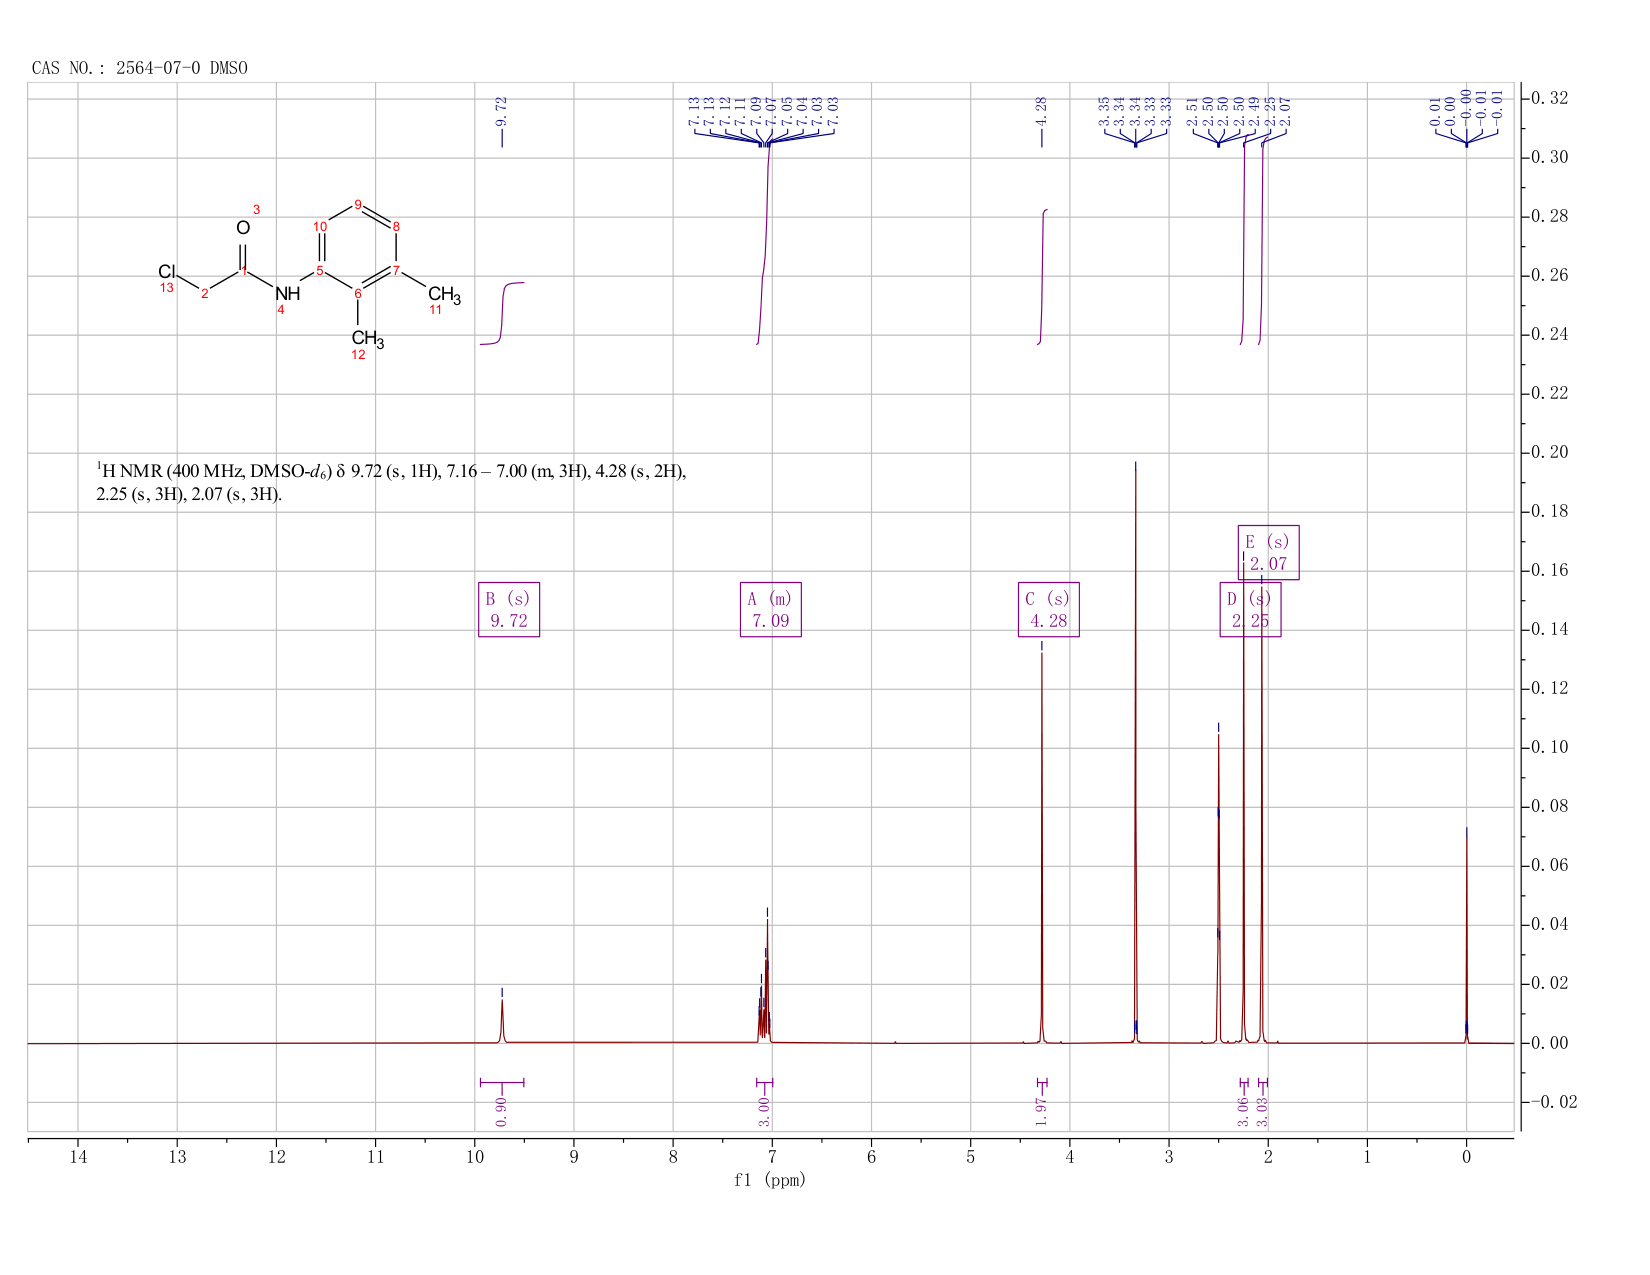Click the integral value 0.90
1650x1275 pixels.
point(502,1111)
